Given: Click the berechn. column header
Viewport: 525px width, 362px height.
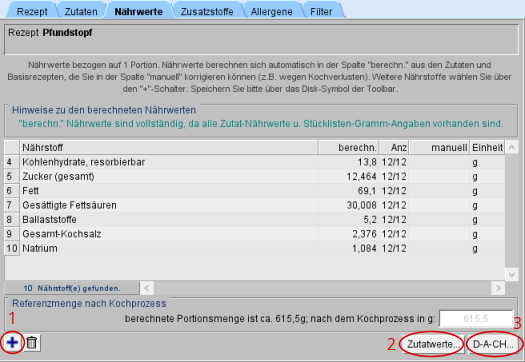Looking at the screenshot, I should pos(349,147).
